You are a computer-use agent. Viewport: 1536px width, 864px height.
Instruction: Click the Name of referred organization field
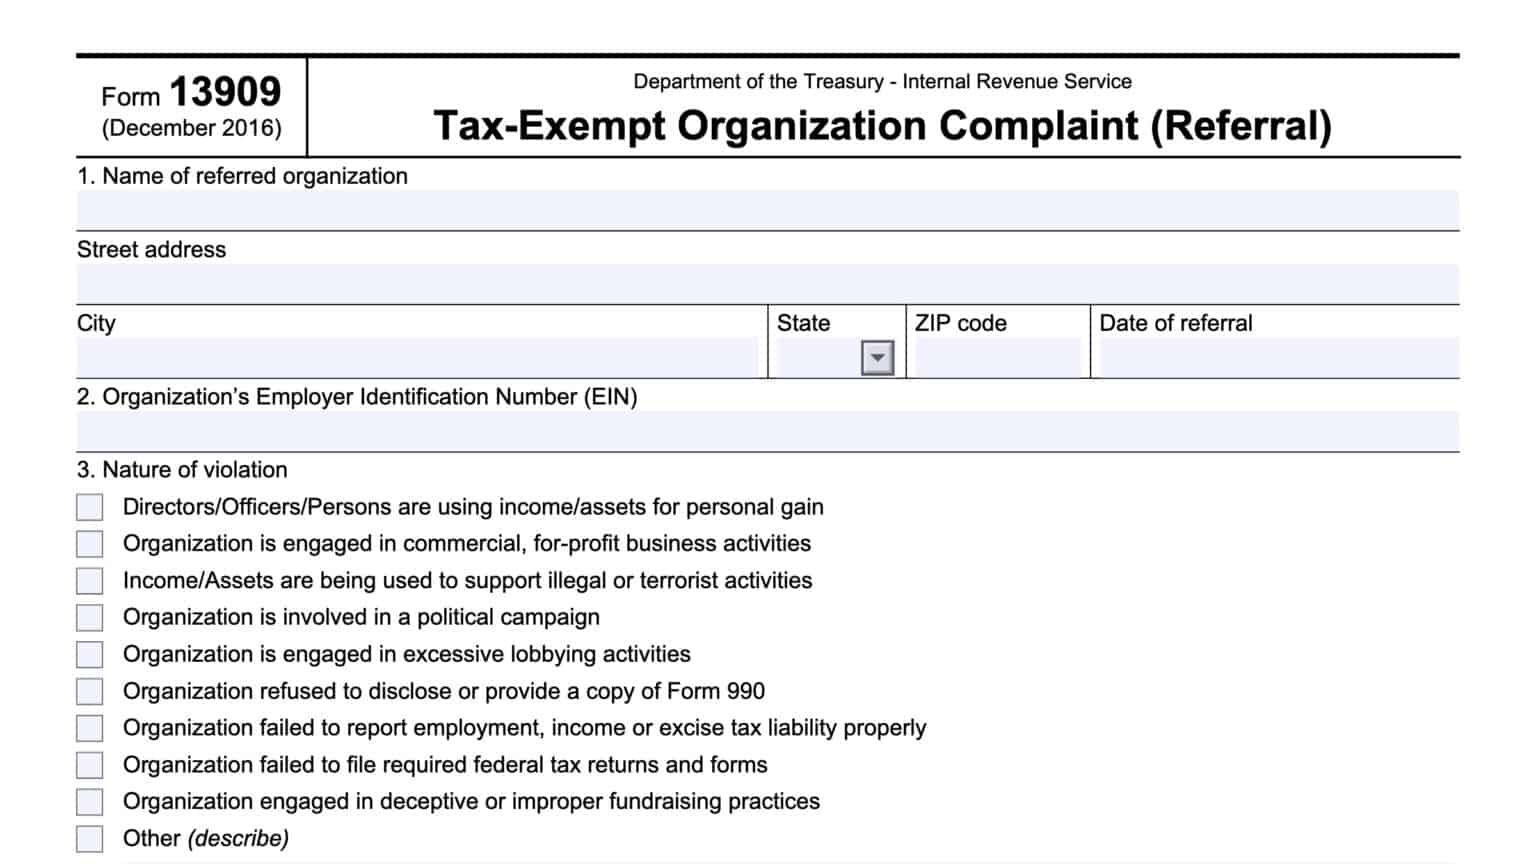[x=767, y=210]
